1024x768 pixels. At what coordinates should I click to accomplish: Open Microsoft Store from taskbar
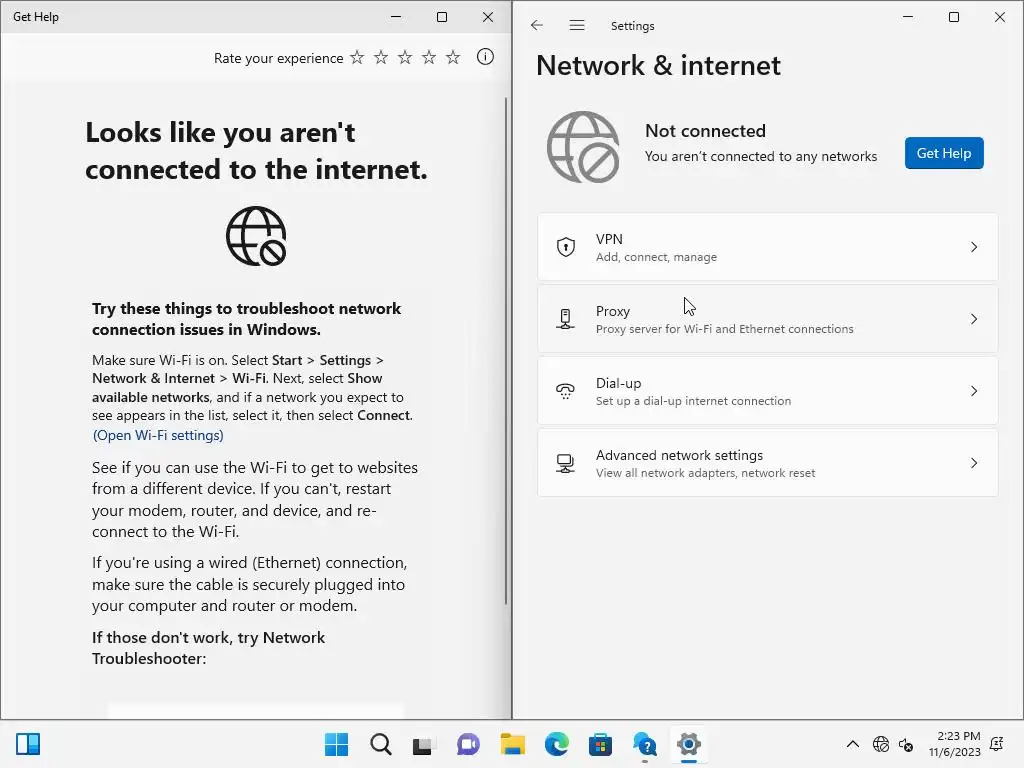[600, 744]
